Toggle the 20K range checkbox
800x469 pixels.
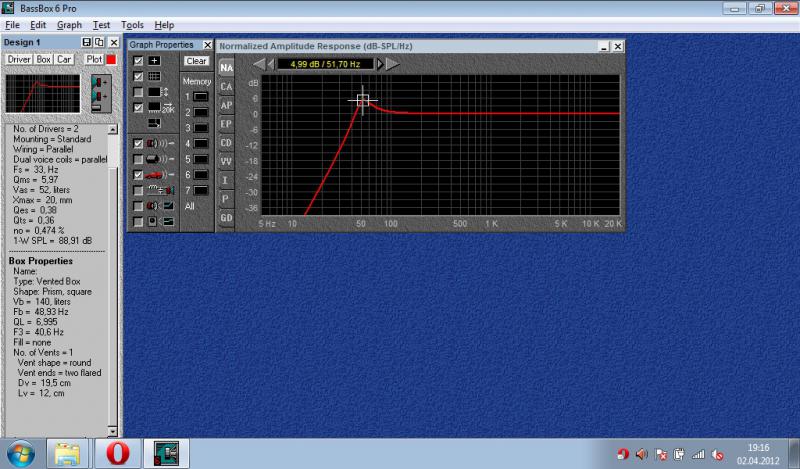[138, 108]
